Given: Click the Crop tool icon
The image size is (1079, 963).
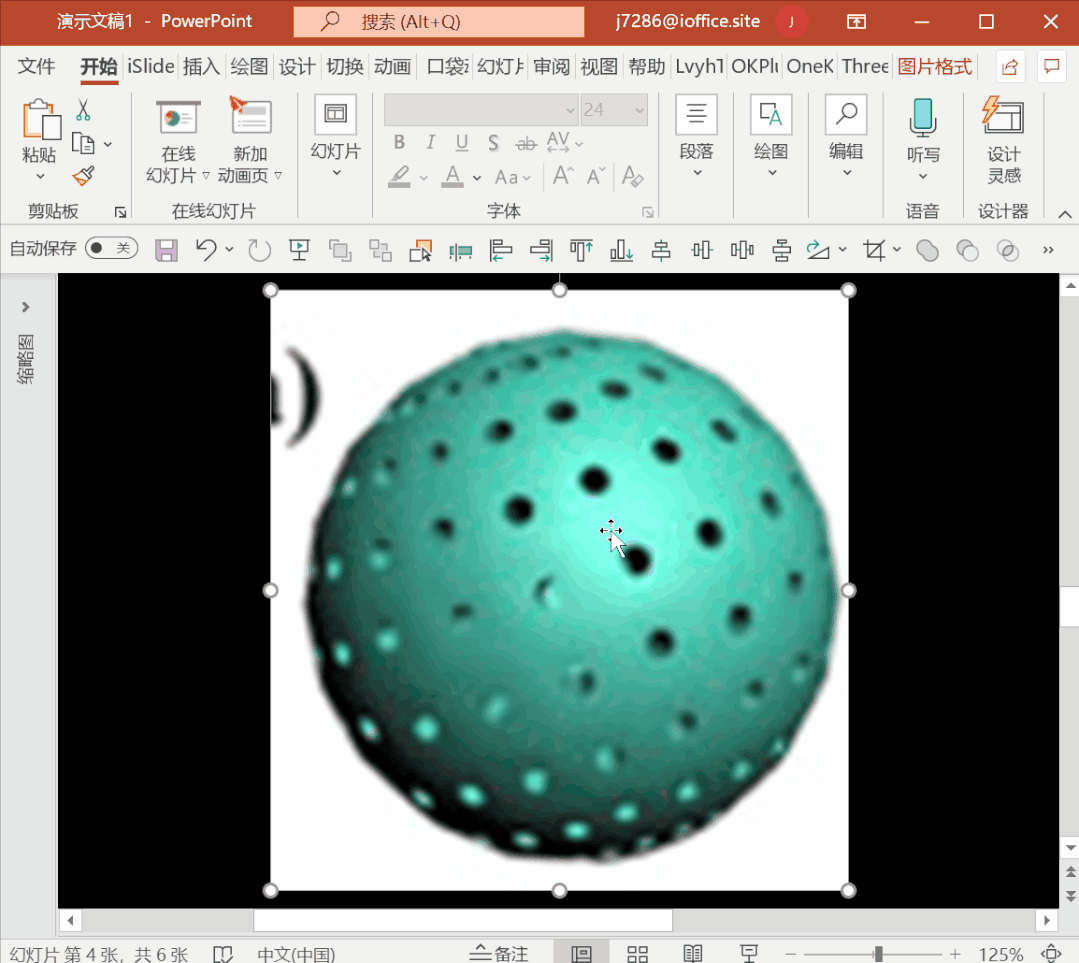Looking at the screenshot, I should coord(874,250).
